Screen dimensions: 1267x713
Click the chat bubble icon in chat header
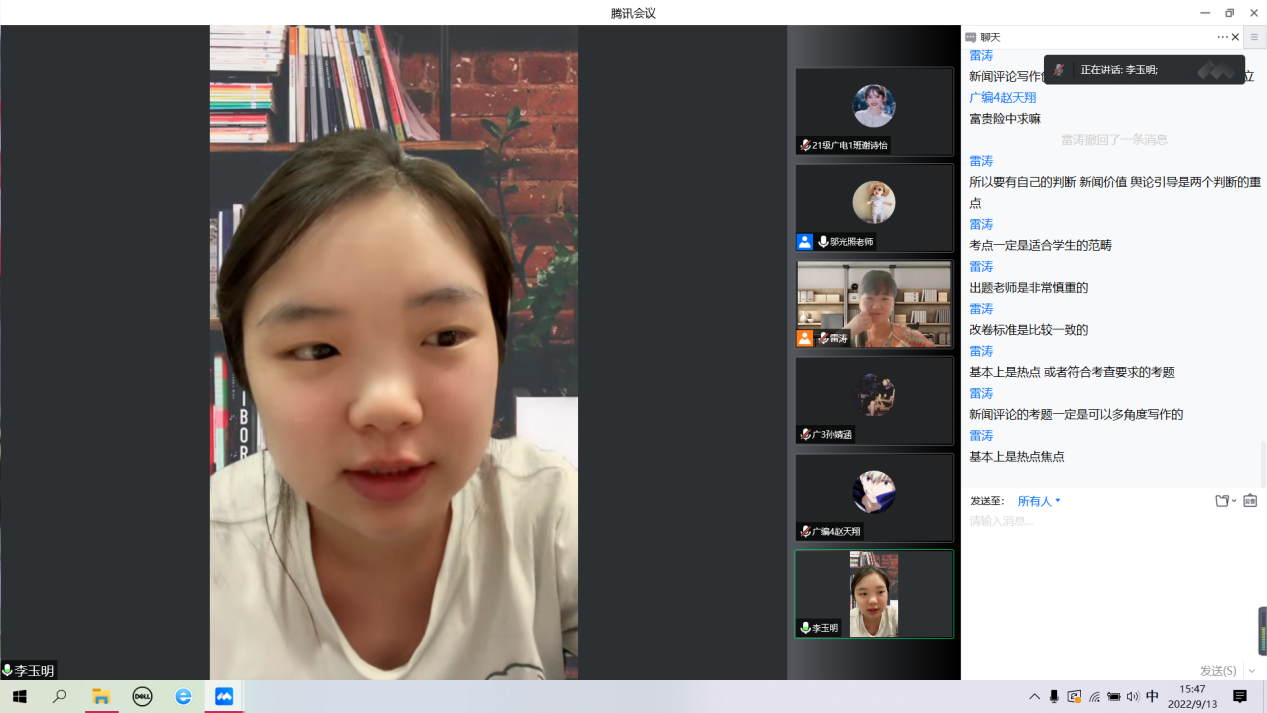(x=971, y=37)
